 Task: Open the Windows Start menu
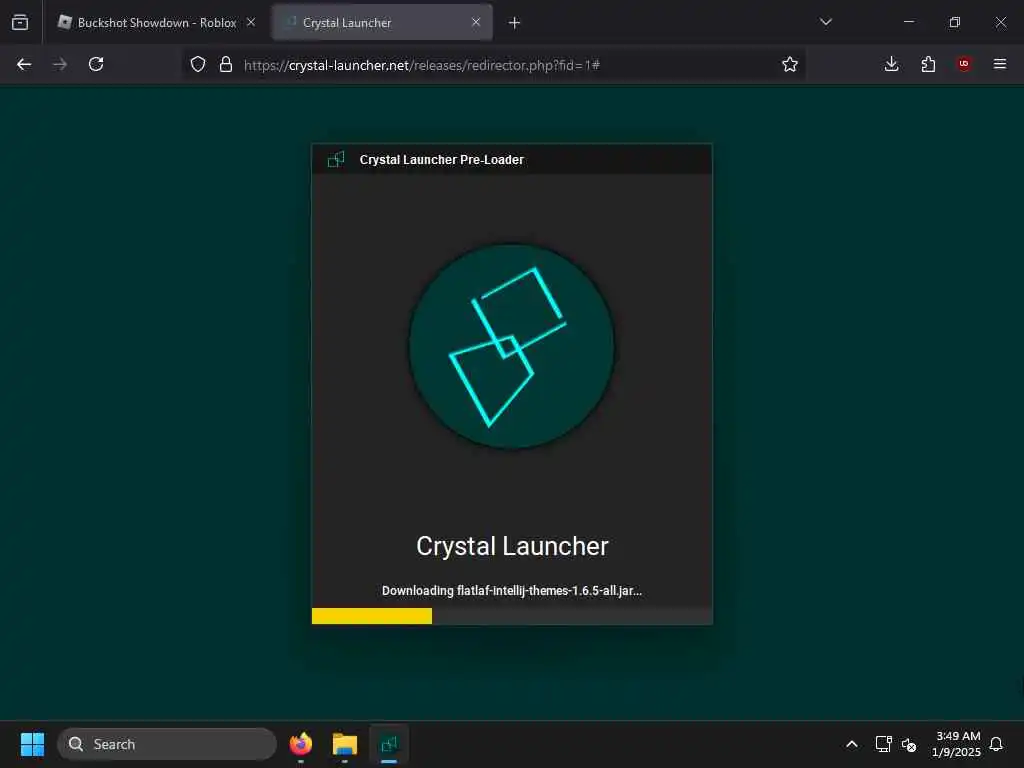click(x=32, y=744)
